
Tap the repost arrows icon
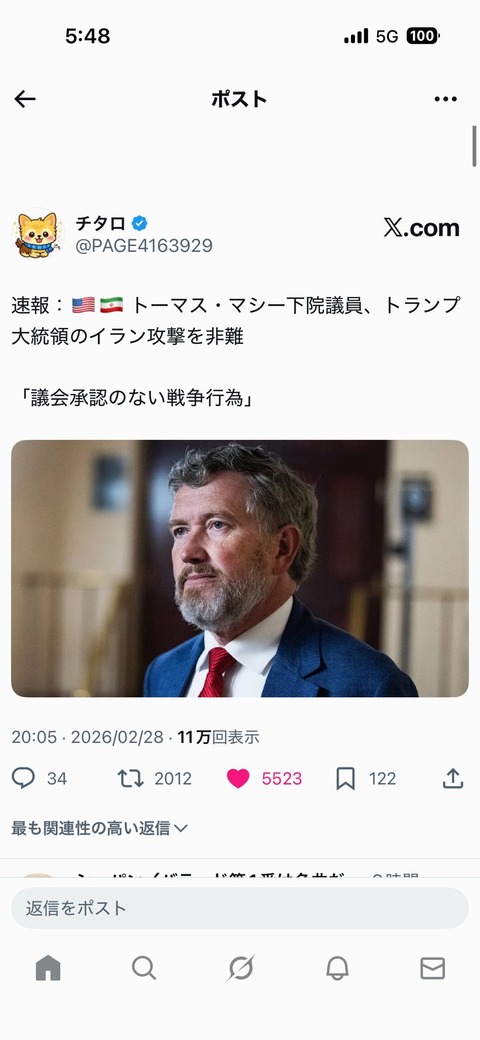pos(131,778)
